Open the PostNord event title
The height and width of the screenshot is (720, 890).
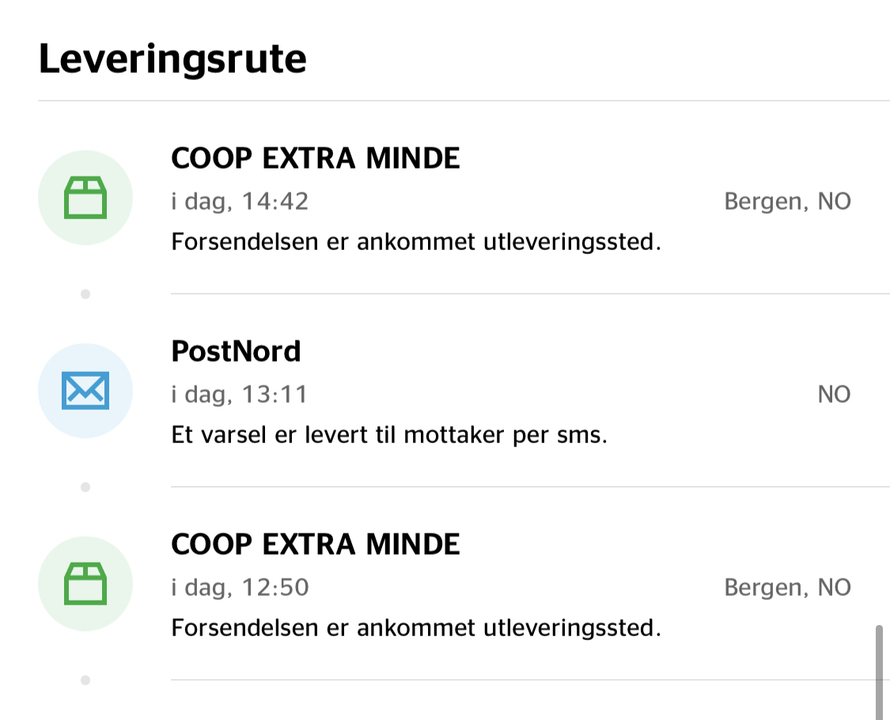236,351
